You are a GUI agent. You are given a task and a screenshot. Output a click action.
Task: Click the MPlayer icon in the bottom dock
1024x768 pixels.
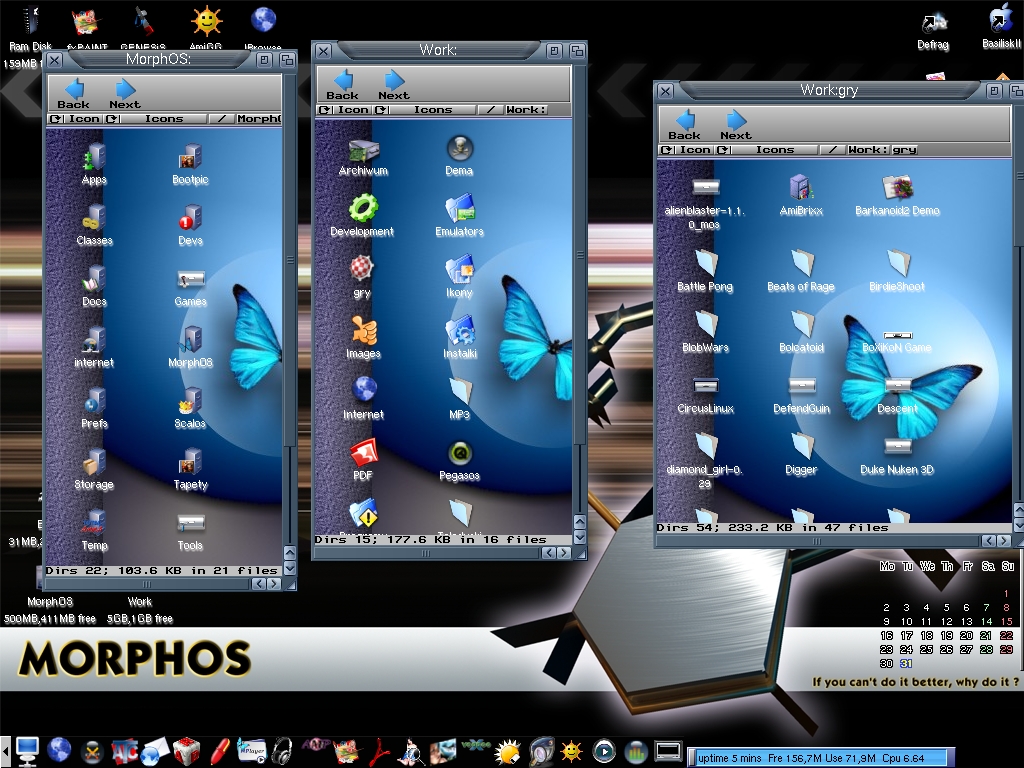[x=251, y=750]
